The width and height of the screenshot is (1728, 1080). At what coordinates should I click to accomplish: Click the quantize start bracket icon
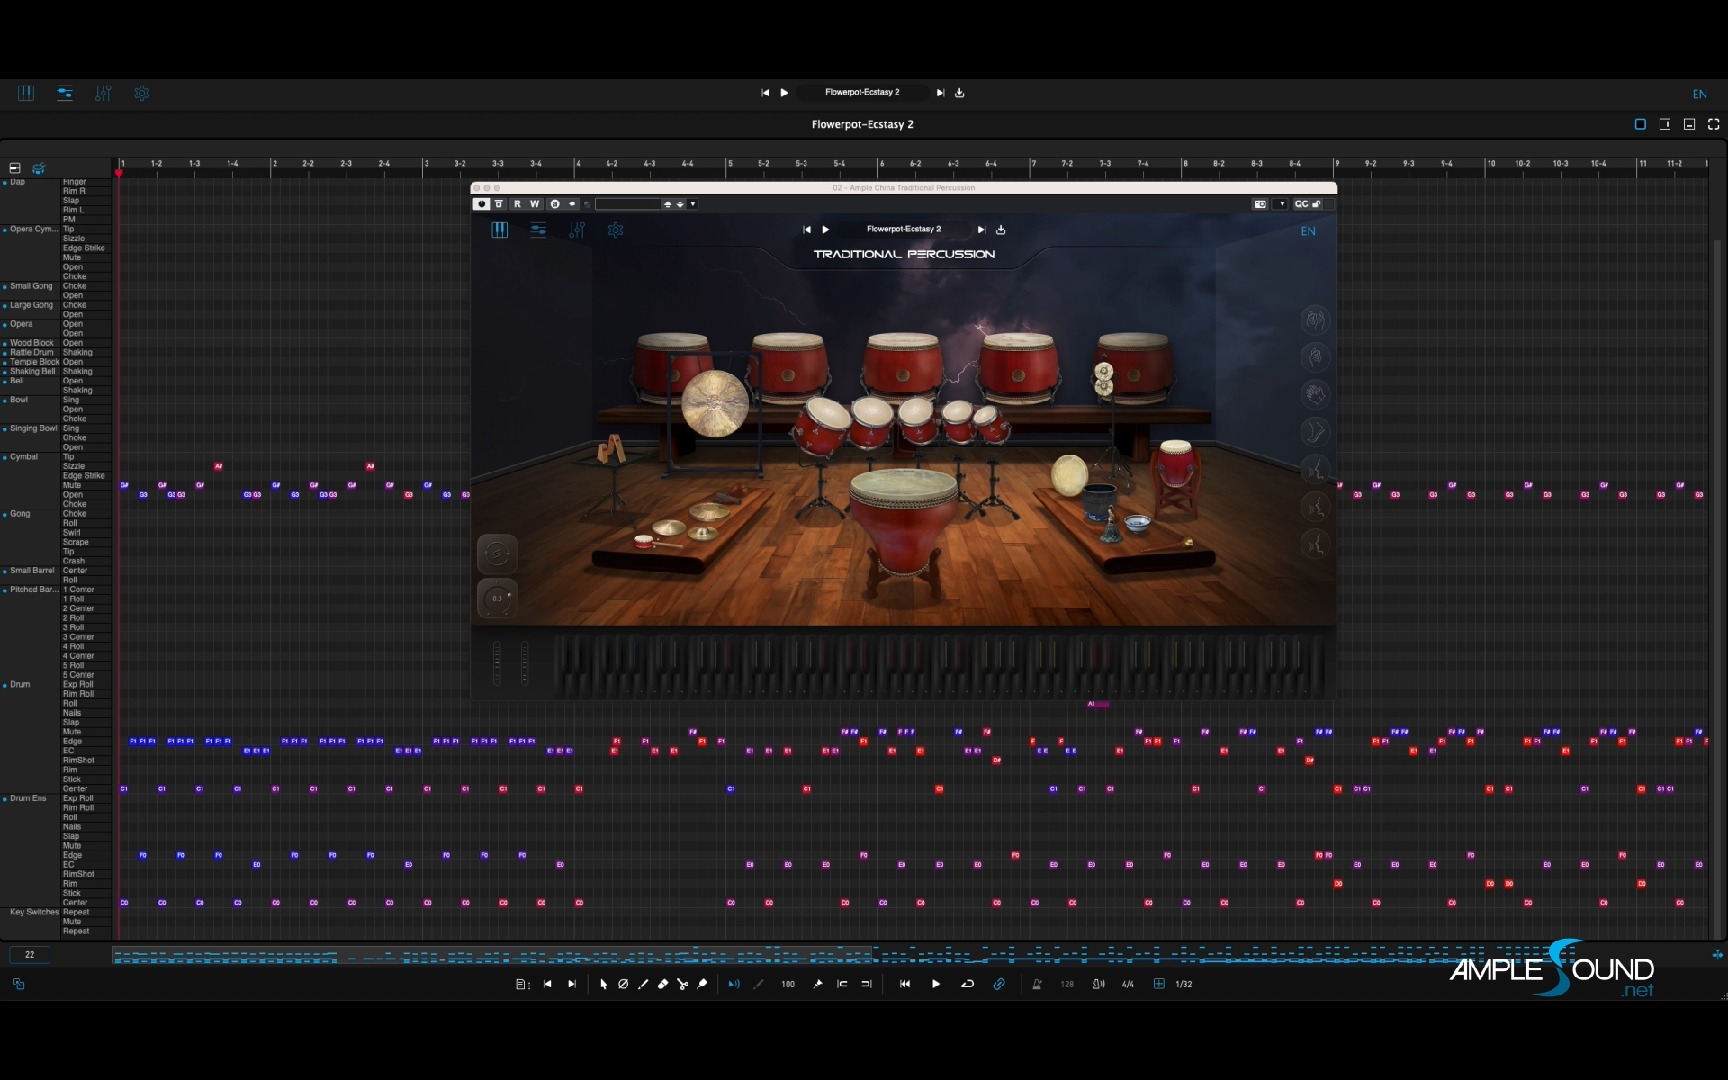pos(842,984)
